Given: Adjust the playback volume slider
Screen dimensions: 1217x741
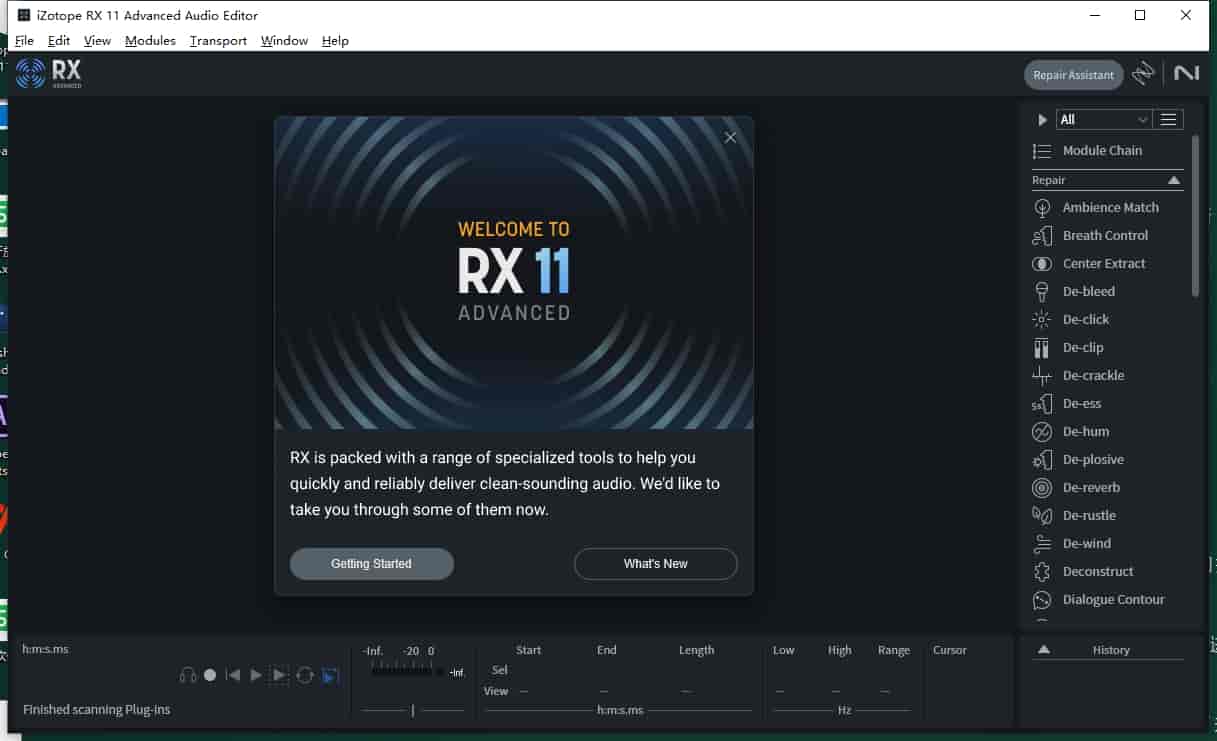Looking at the screenshot, I should (413, 709).
